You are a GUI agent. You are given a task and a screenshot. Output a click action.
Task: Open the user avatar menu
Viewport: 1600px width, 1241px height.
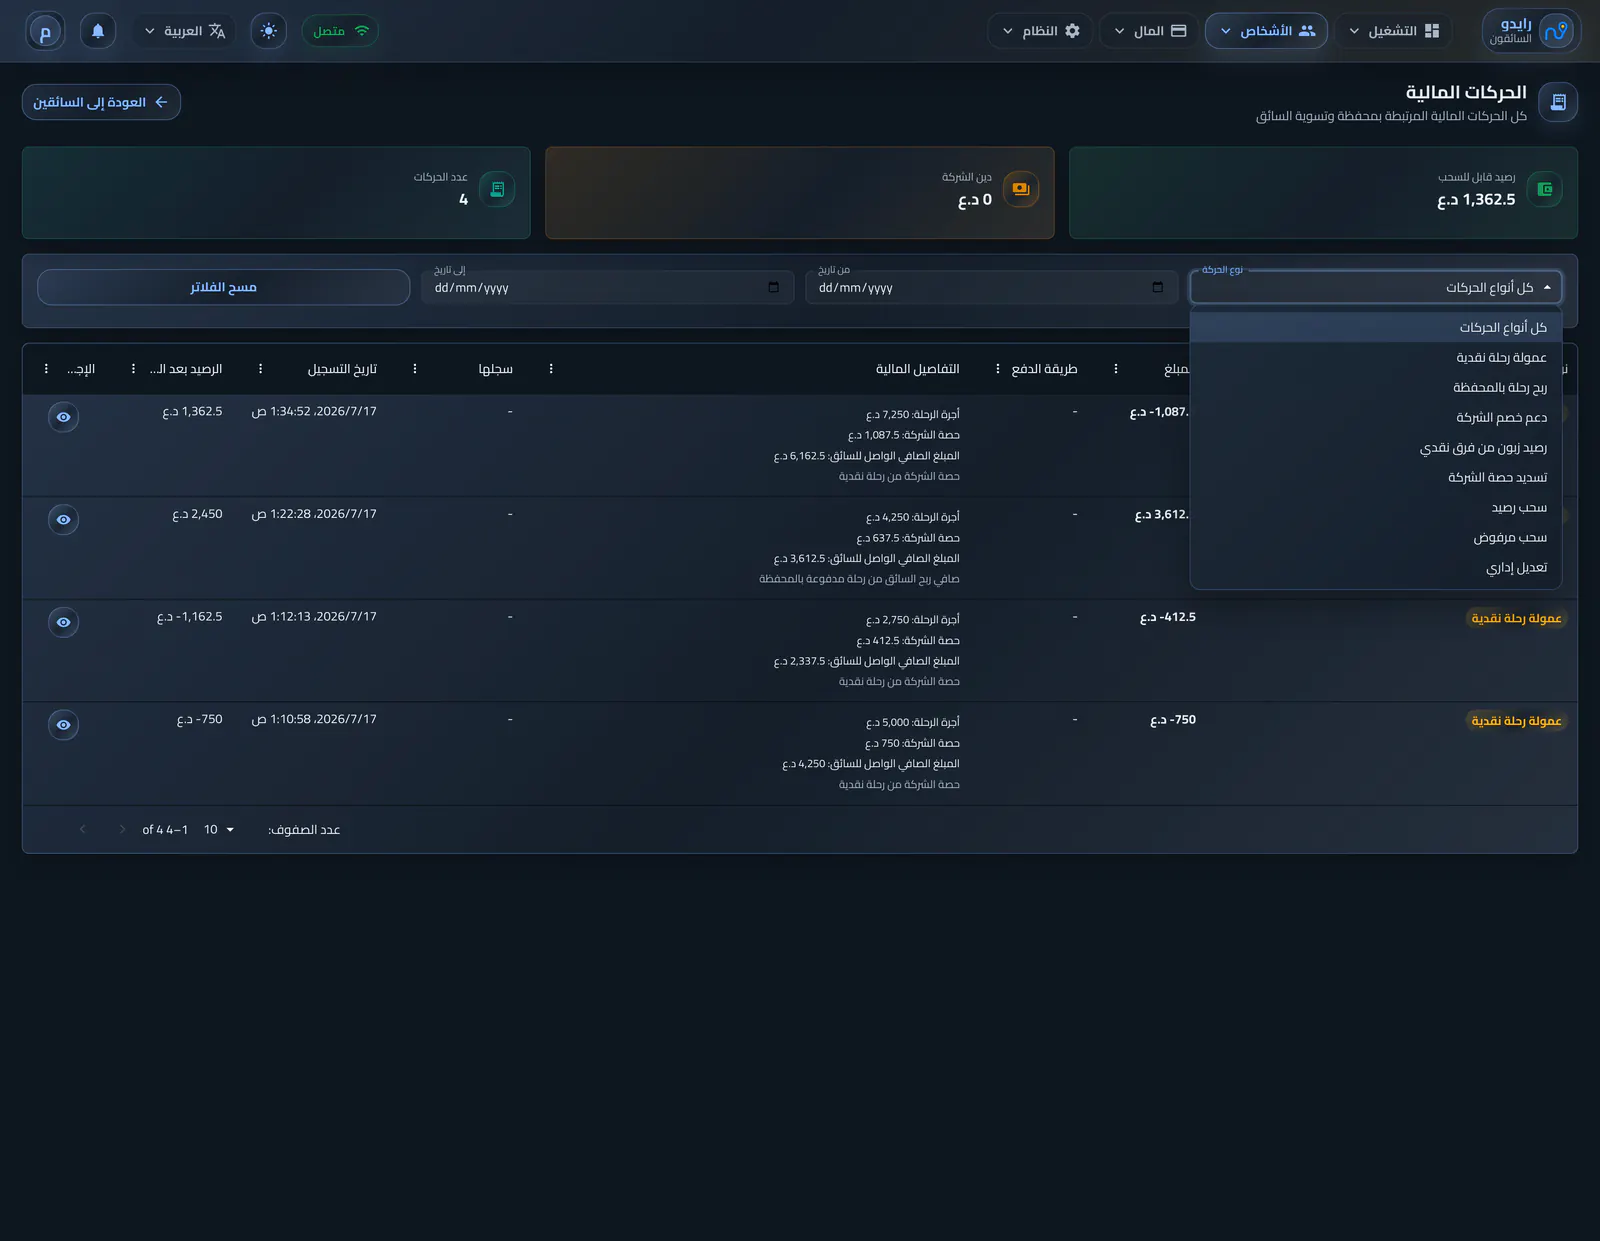[45, 31]
